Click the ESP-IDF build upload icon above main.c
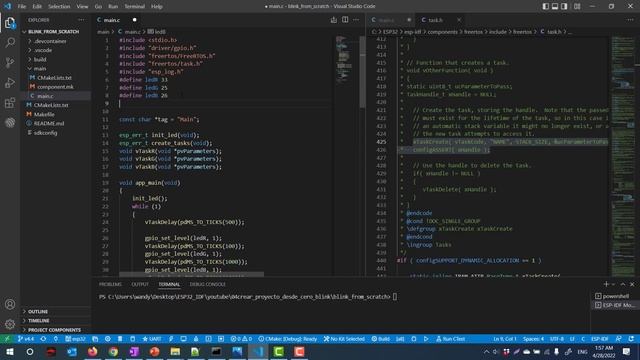 coord(334,20)
